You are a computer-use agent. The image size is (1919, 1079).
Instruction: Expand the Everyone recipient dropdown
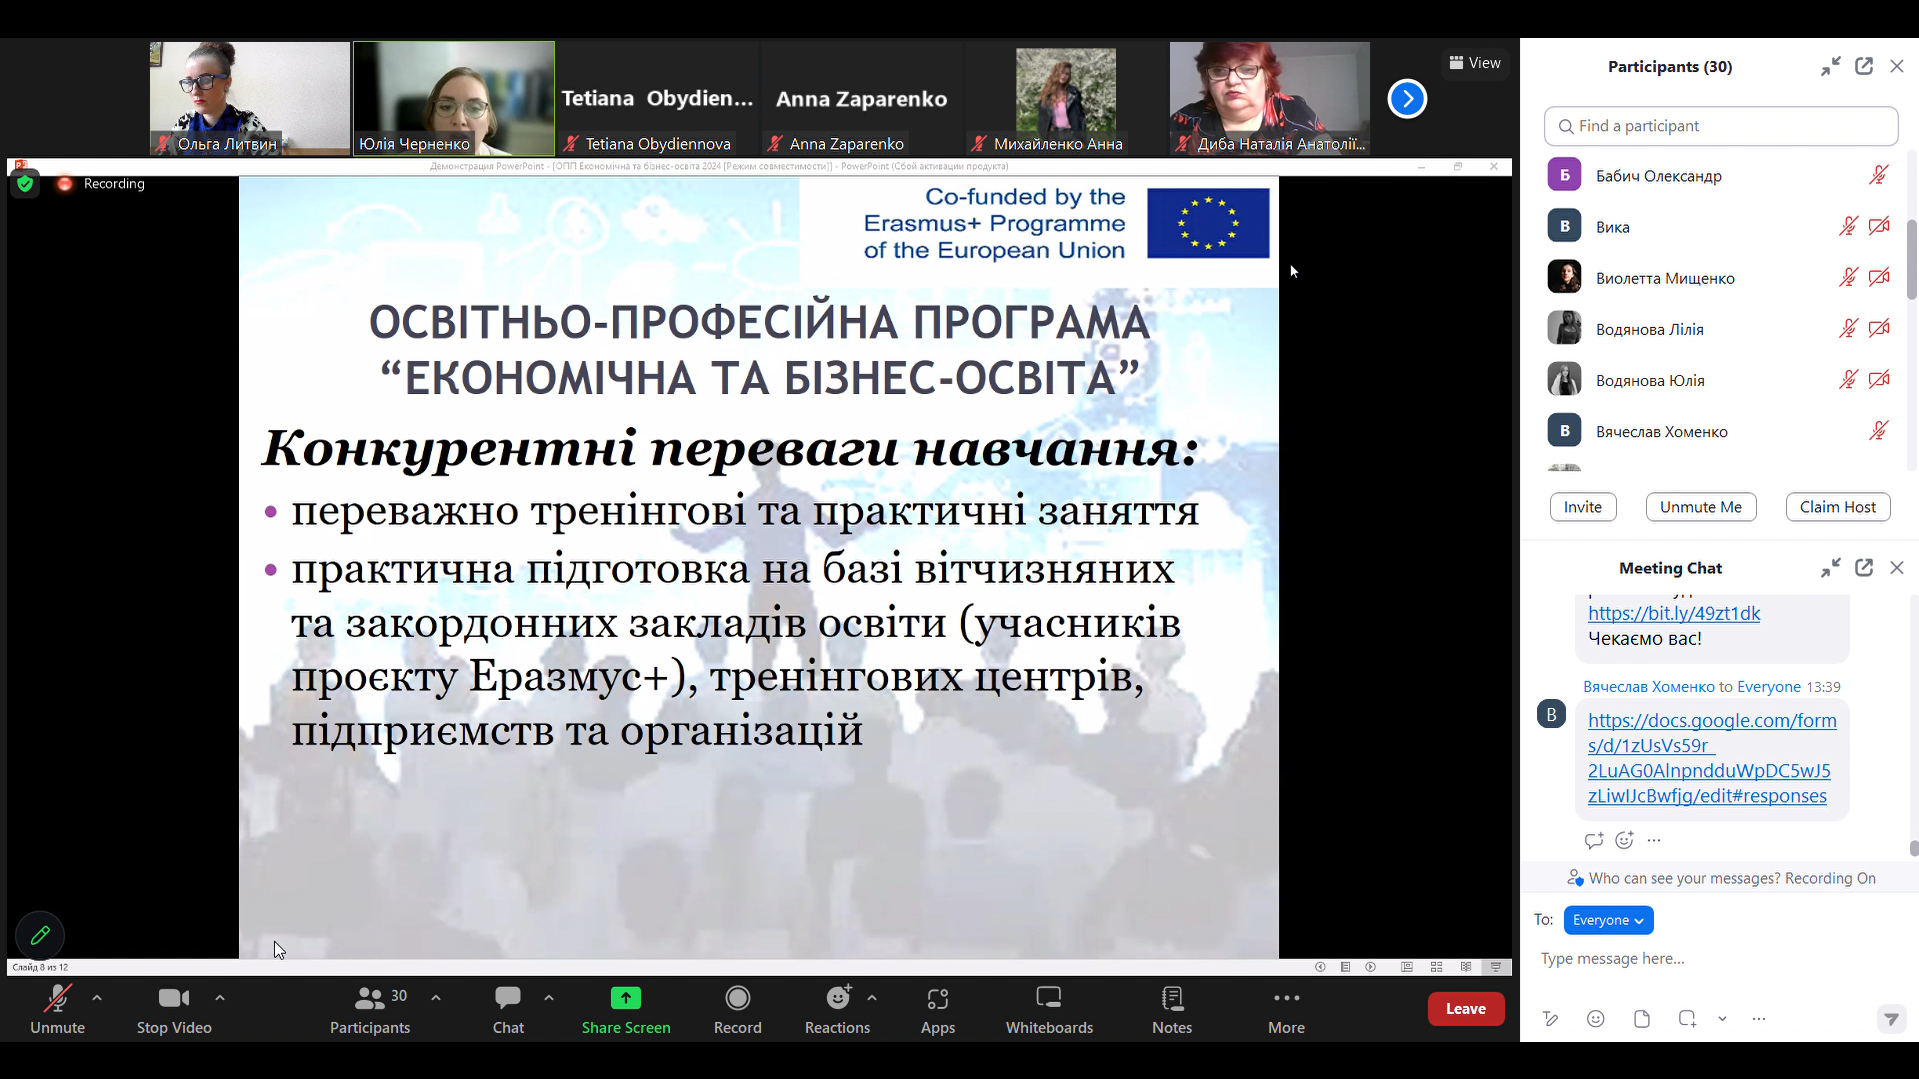tap(1607, 920)
